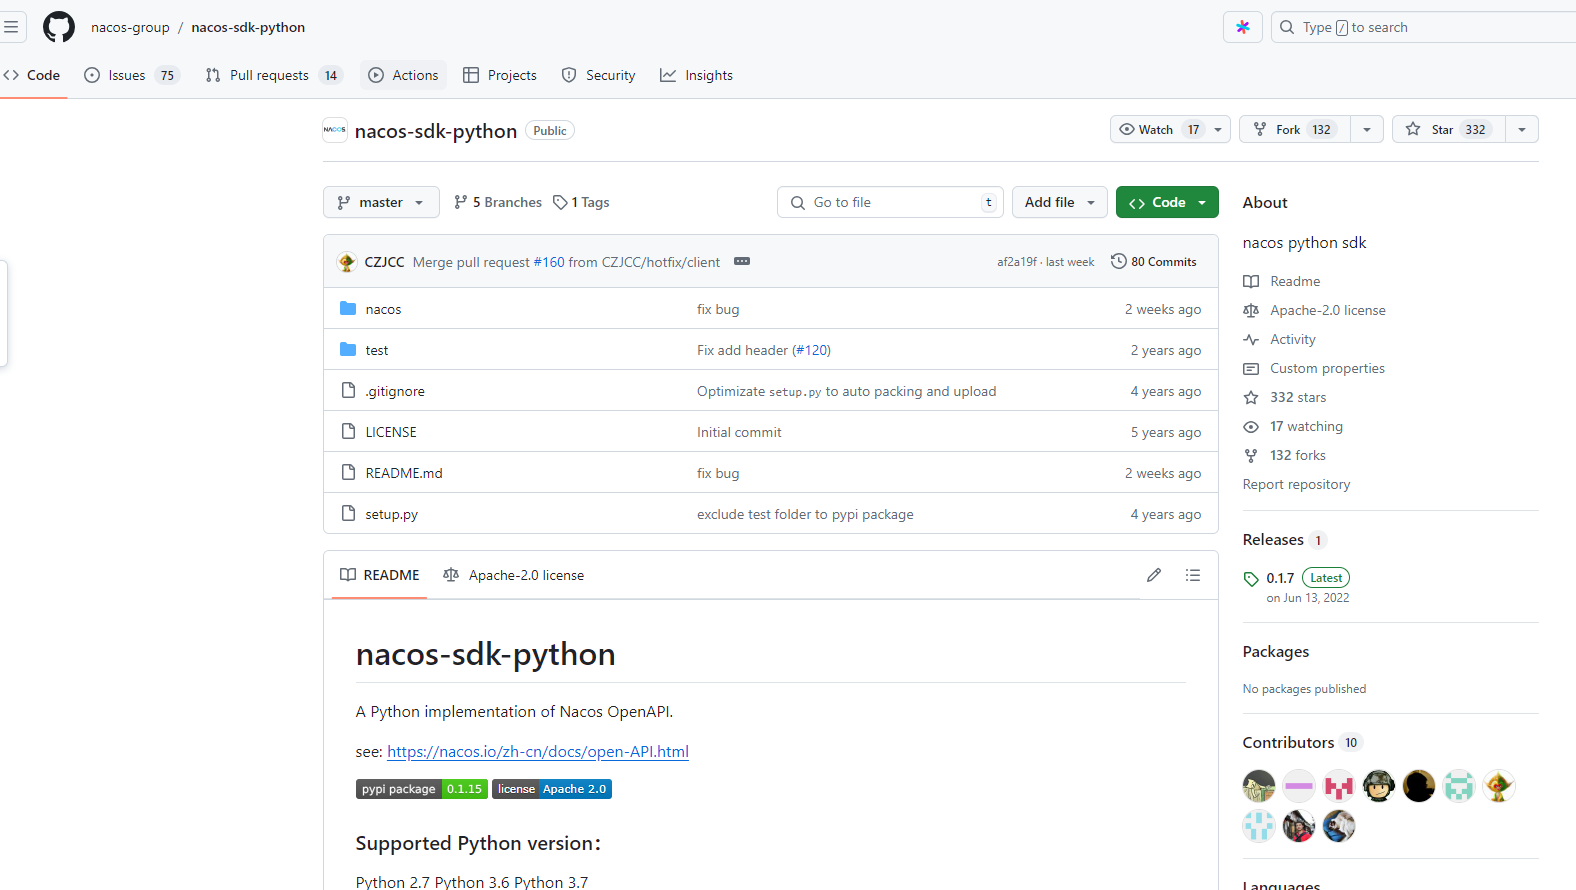Click the black circle contributor avatar

point(1419,786)
